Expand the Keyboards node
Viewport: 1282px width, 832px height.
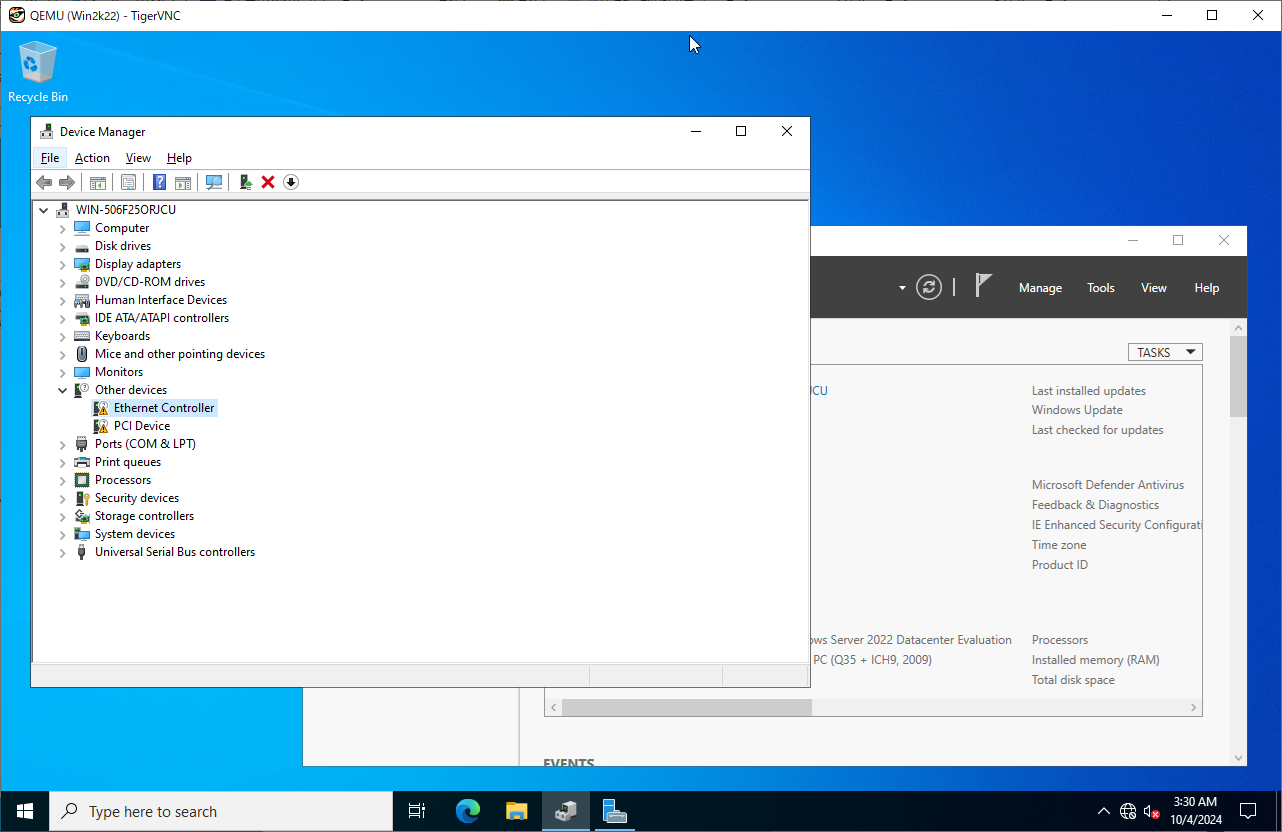(x=63, y=336)
